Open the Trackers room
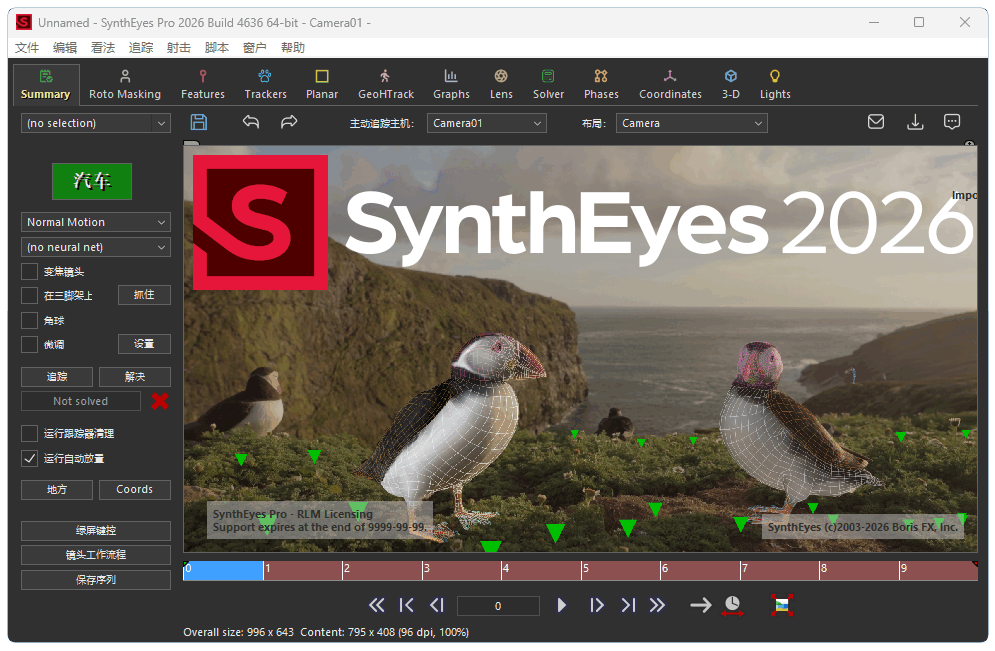995x651 pixels. (x=265, y=84)
